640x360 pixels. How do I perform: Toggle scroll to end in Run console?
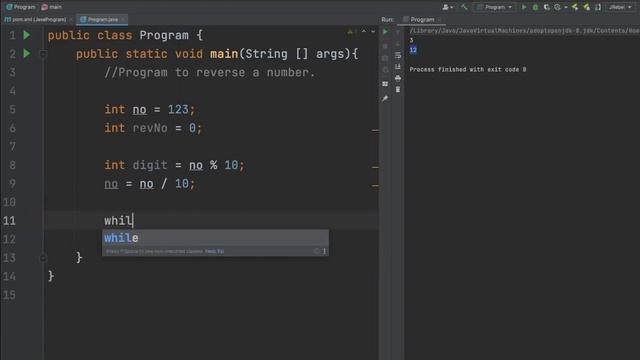(x=398, y=67)
